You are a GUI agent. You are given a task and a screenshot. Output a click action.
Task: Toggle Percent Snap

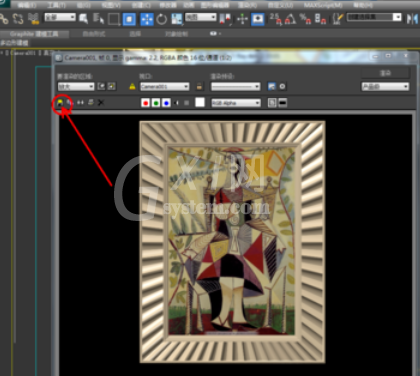305,19
